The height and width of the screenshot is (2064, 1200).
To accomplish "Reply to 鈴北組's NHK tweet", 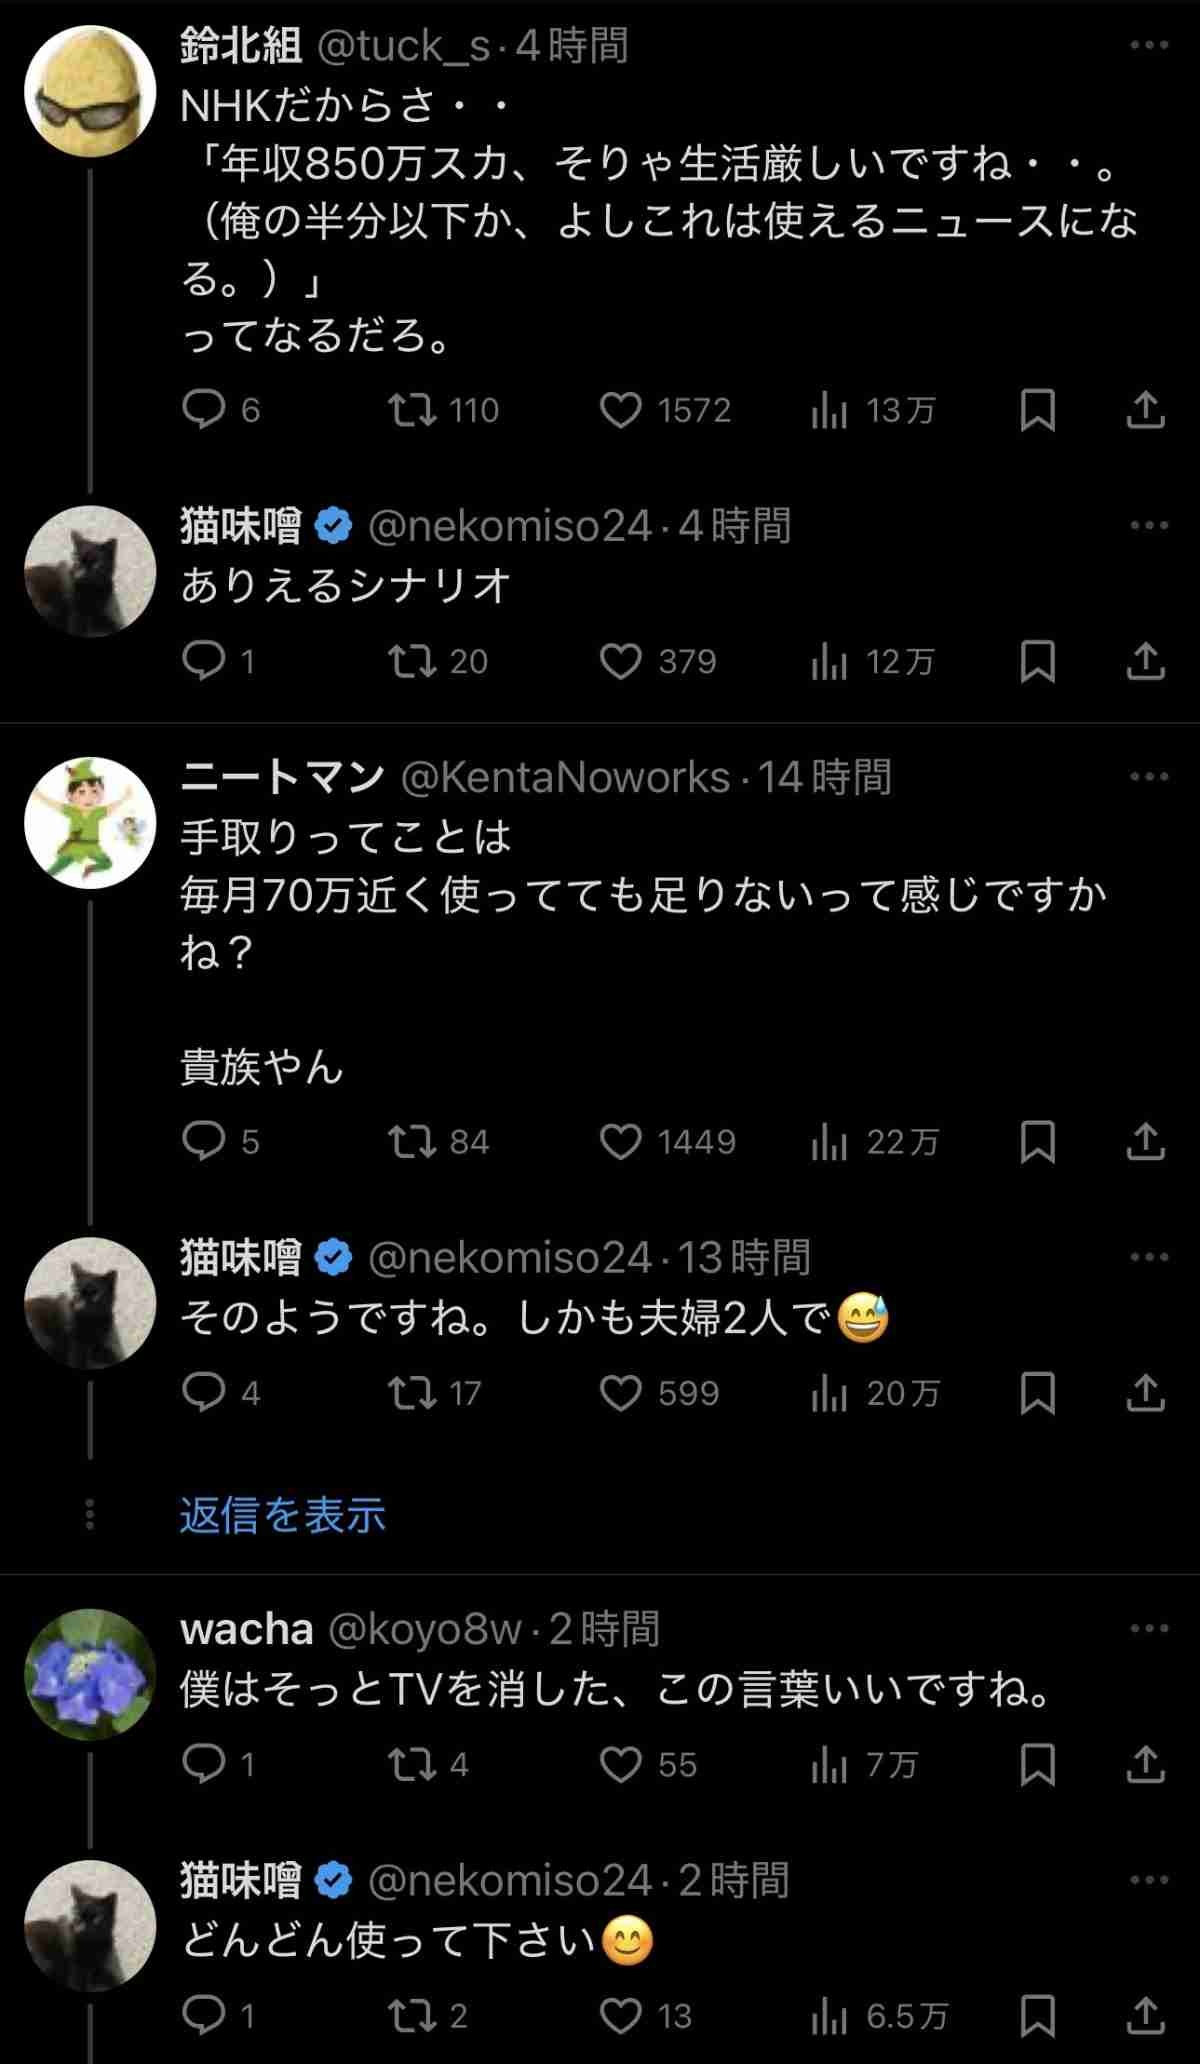I will 204,410.
